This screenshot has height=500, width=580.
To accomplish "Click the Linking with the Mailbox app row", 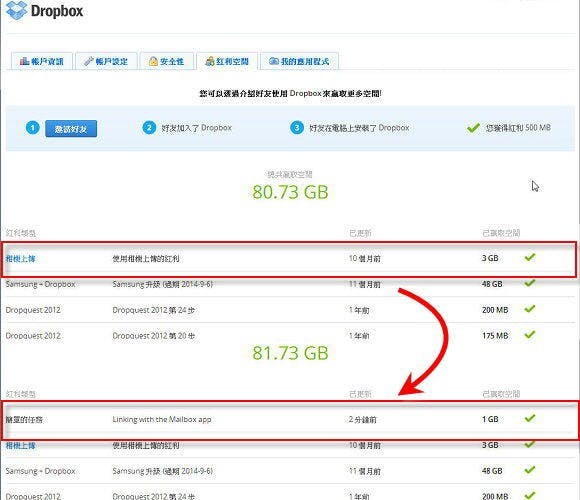I will [290, 420].
